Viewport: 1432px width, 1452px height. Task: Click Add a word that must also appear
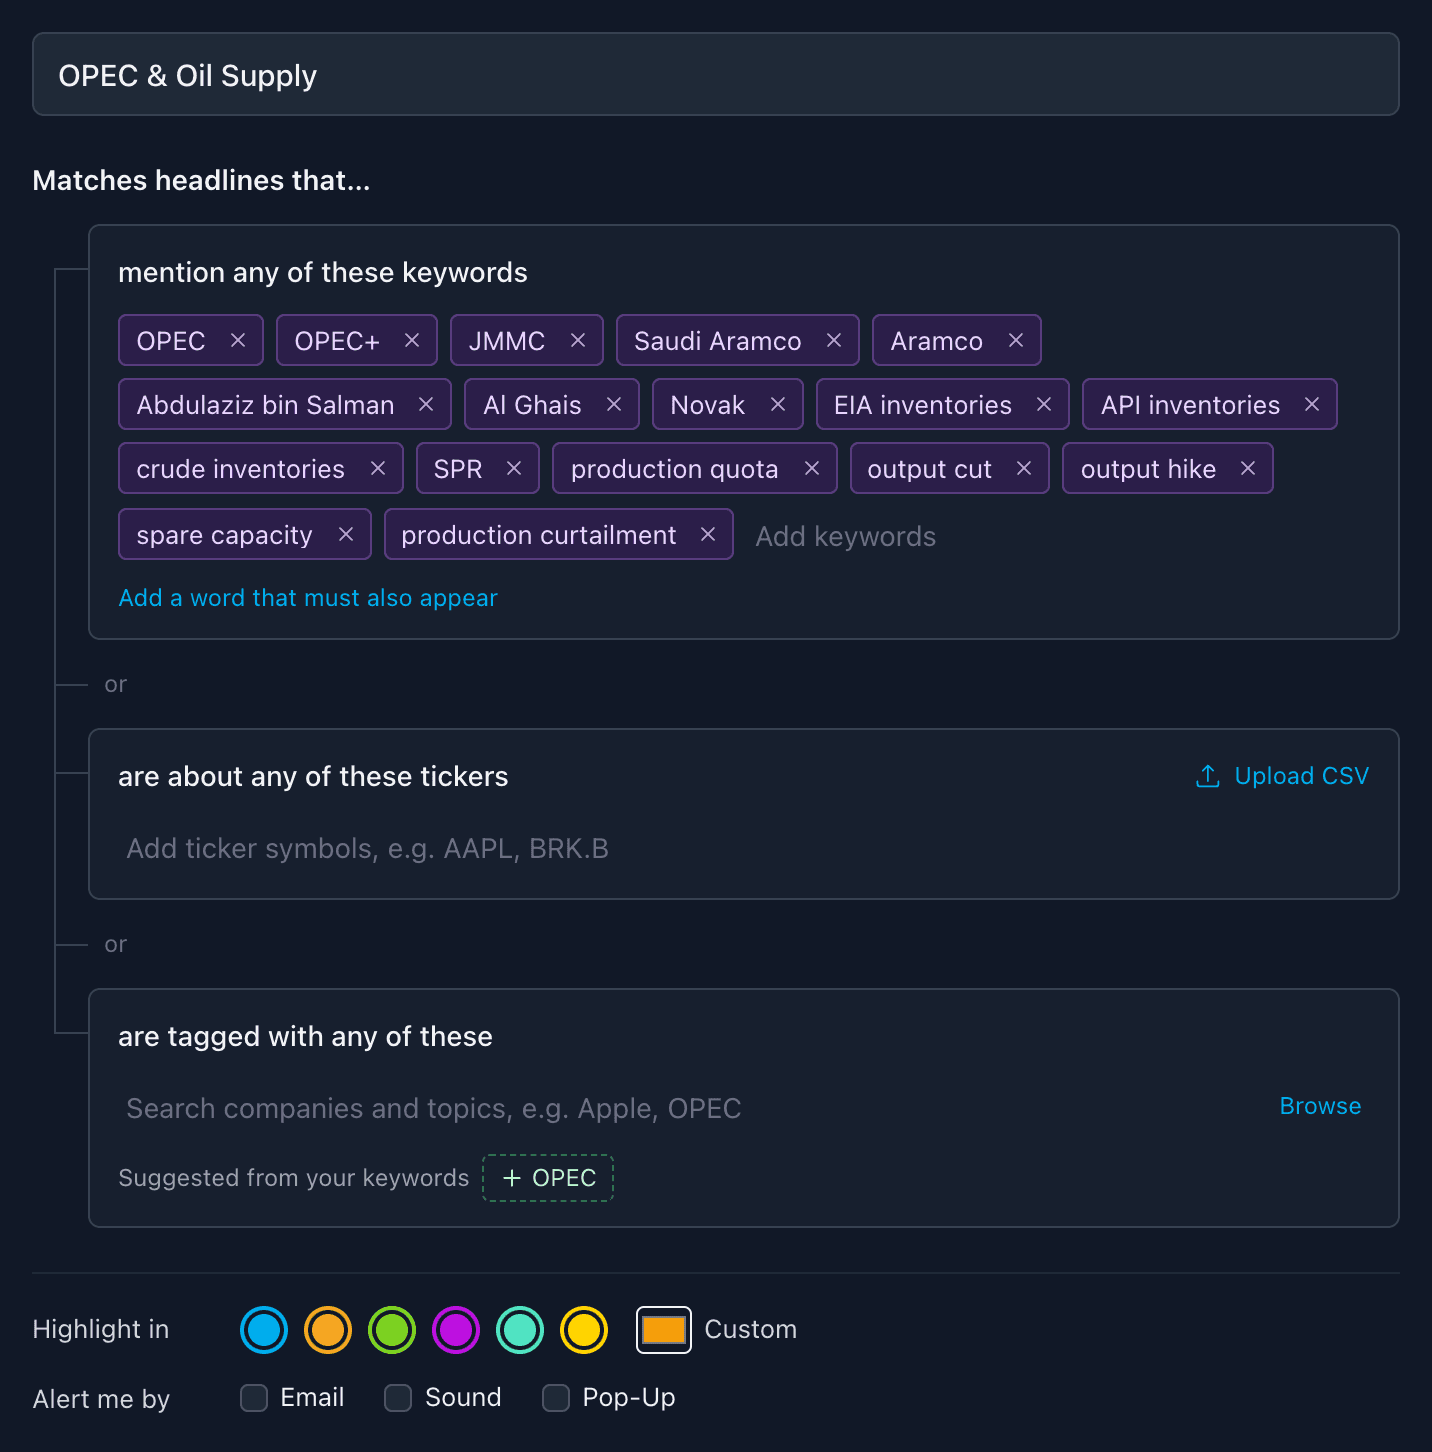click(x=308, y=598)
